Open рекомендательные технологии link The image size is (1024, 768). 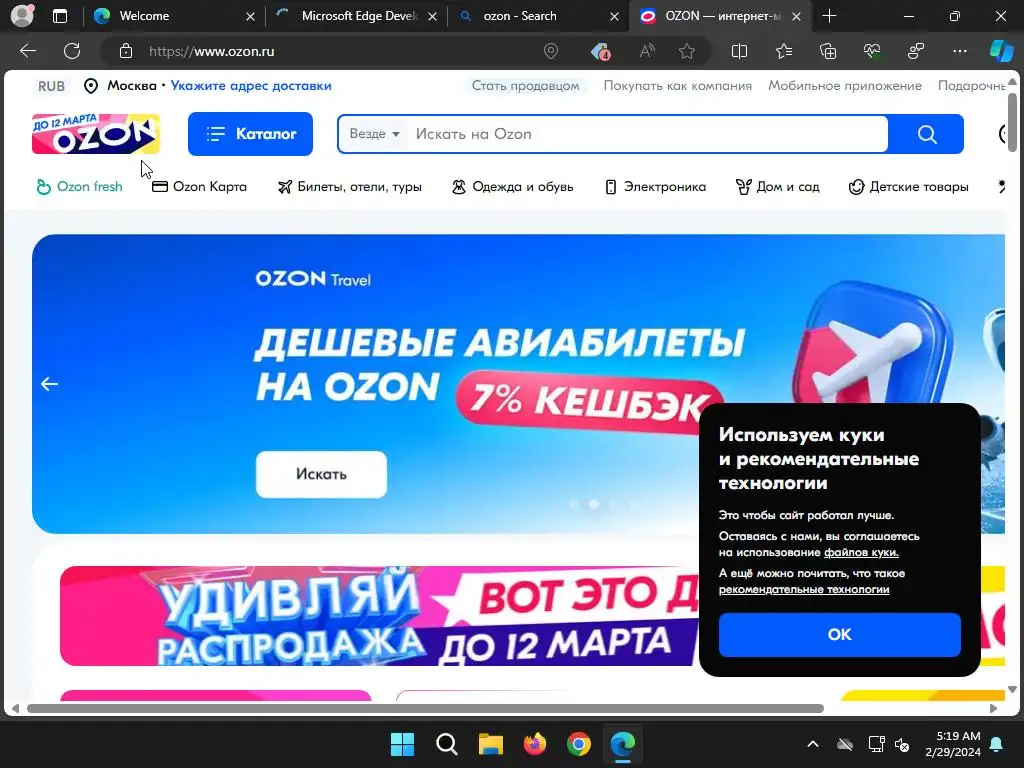pyautogui.click(x=804, y=589)
